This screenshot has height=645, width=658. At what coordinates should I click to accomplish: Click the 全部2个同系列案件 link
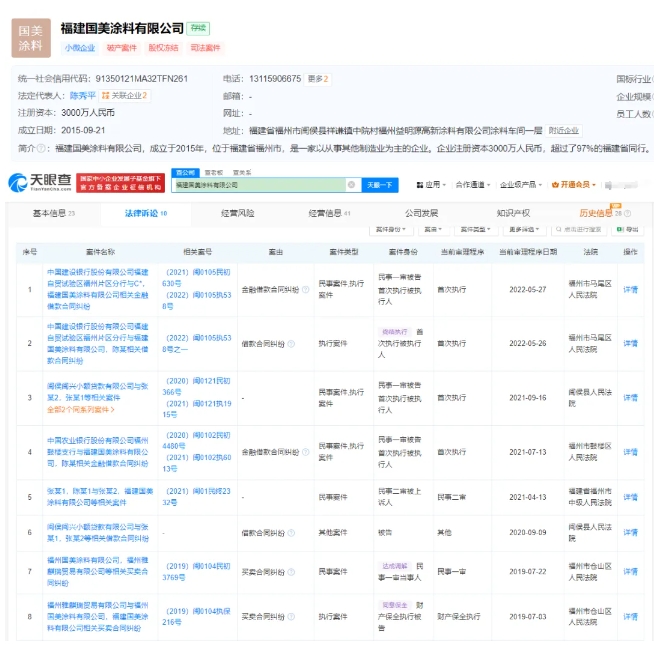80,410
